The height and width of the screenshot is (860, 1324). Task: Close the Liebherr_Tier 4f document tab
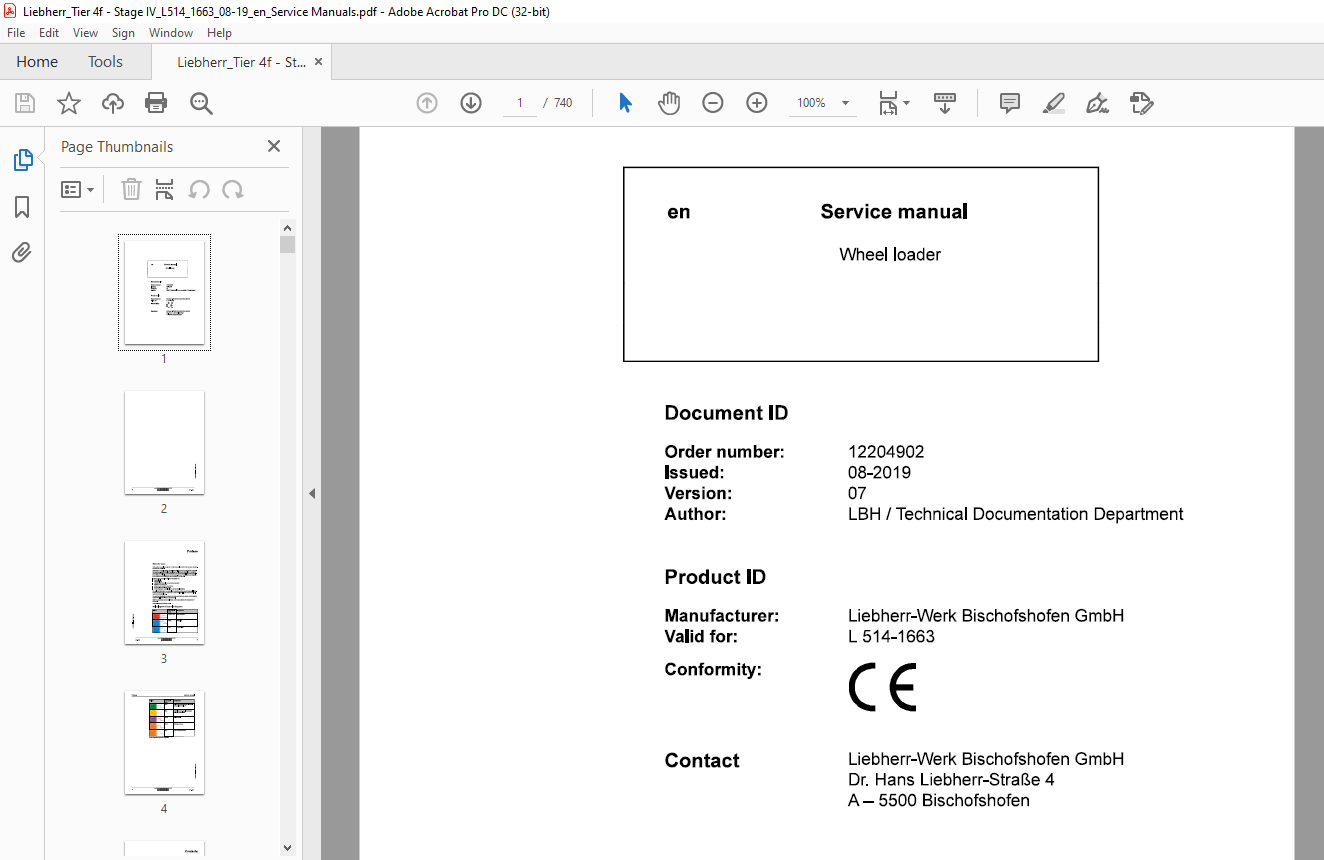click(319, 62)
